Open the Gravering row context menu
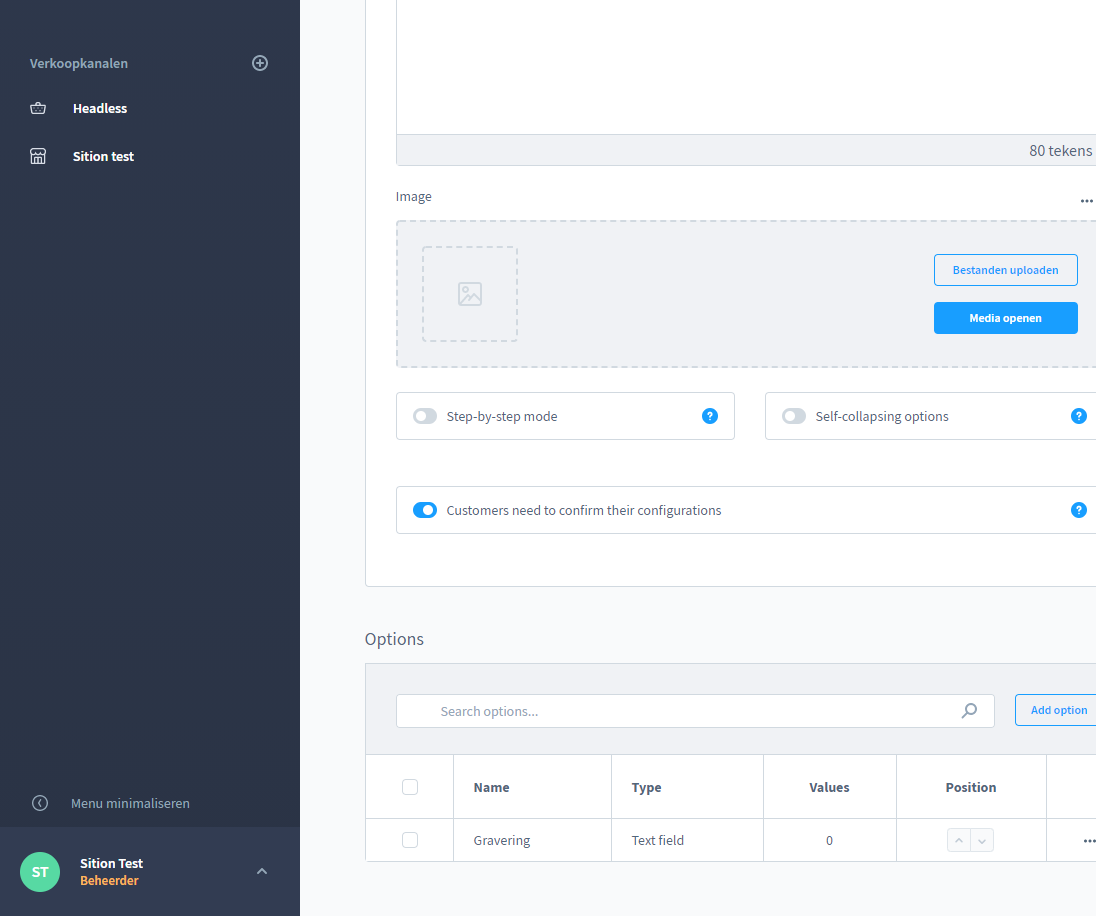1096x916 pixels. tap(1088, 841)
